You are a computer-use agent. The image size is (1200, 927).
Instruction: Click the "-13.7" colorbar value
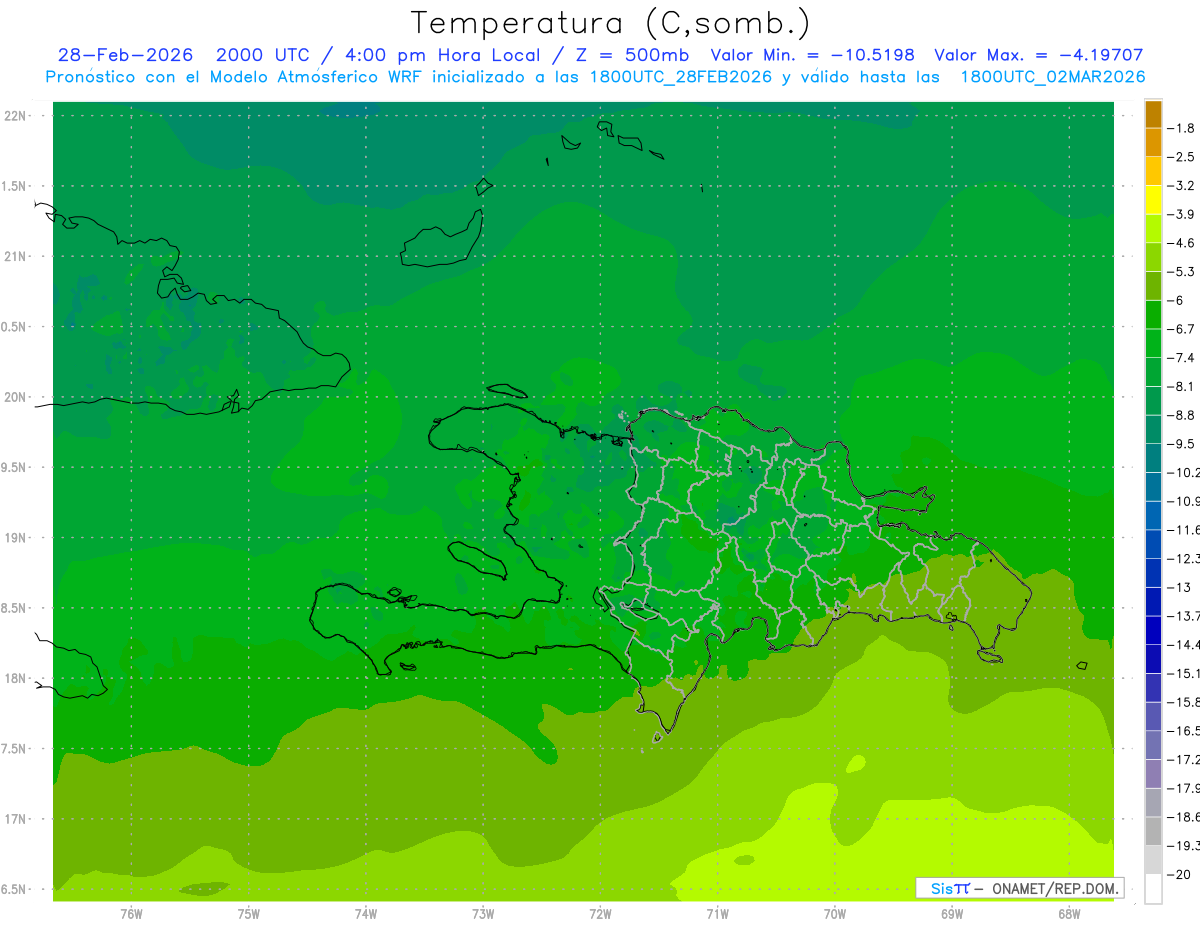click(1185, 615)
